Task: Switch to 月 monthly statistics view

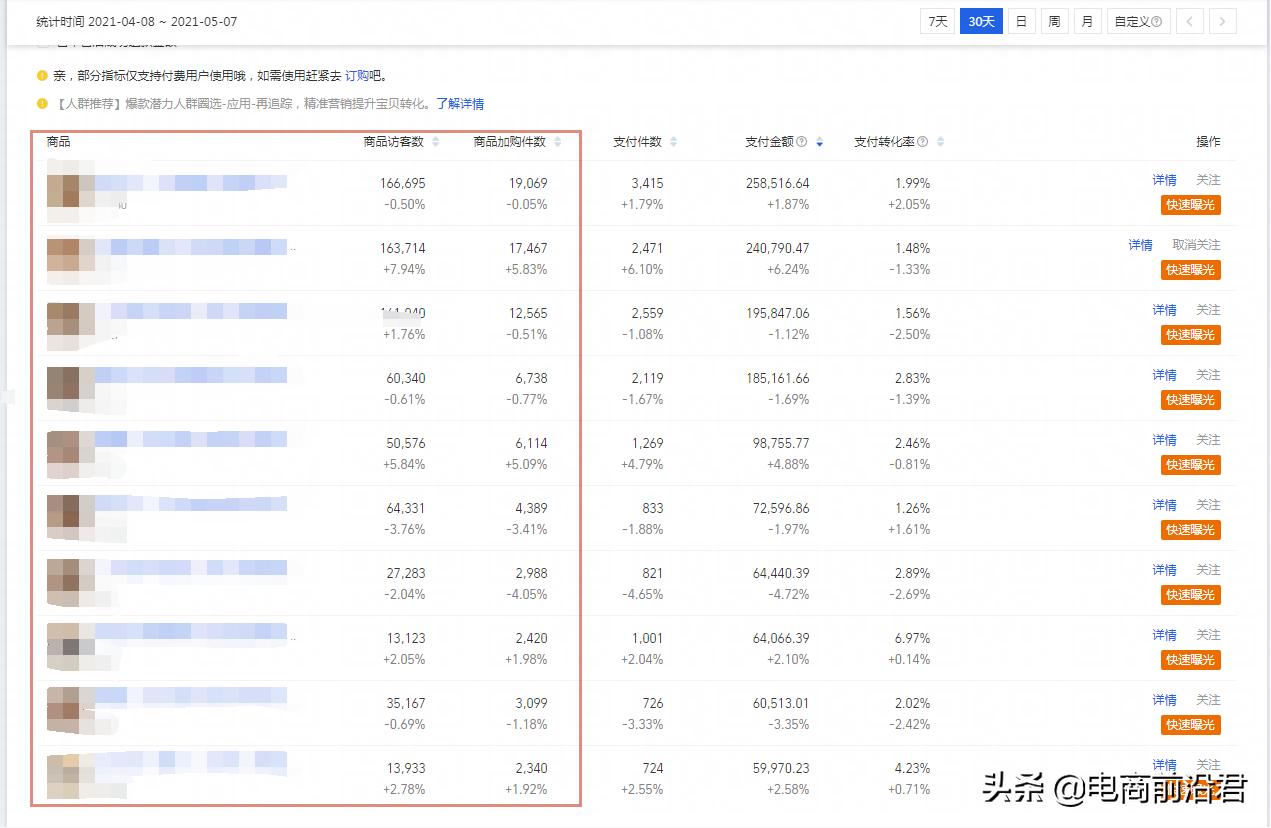Action: tap(1087, 20)
